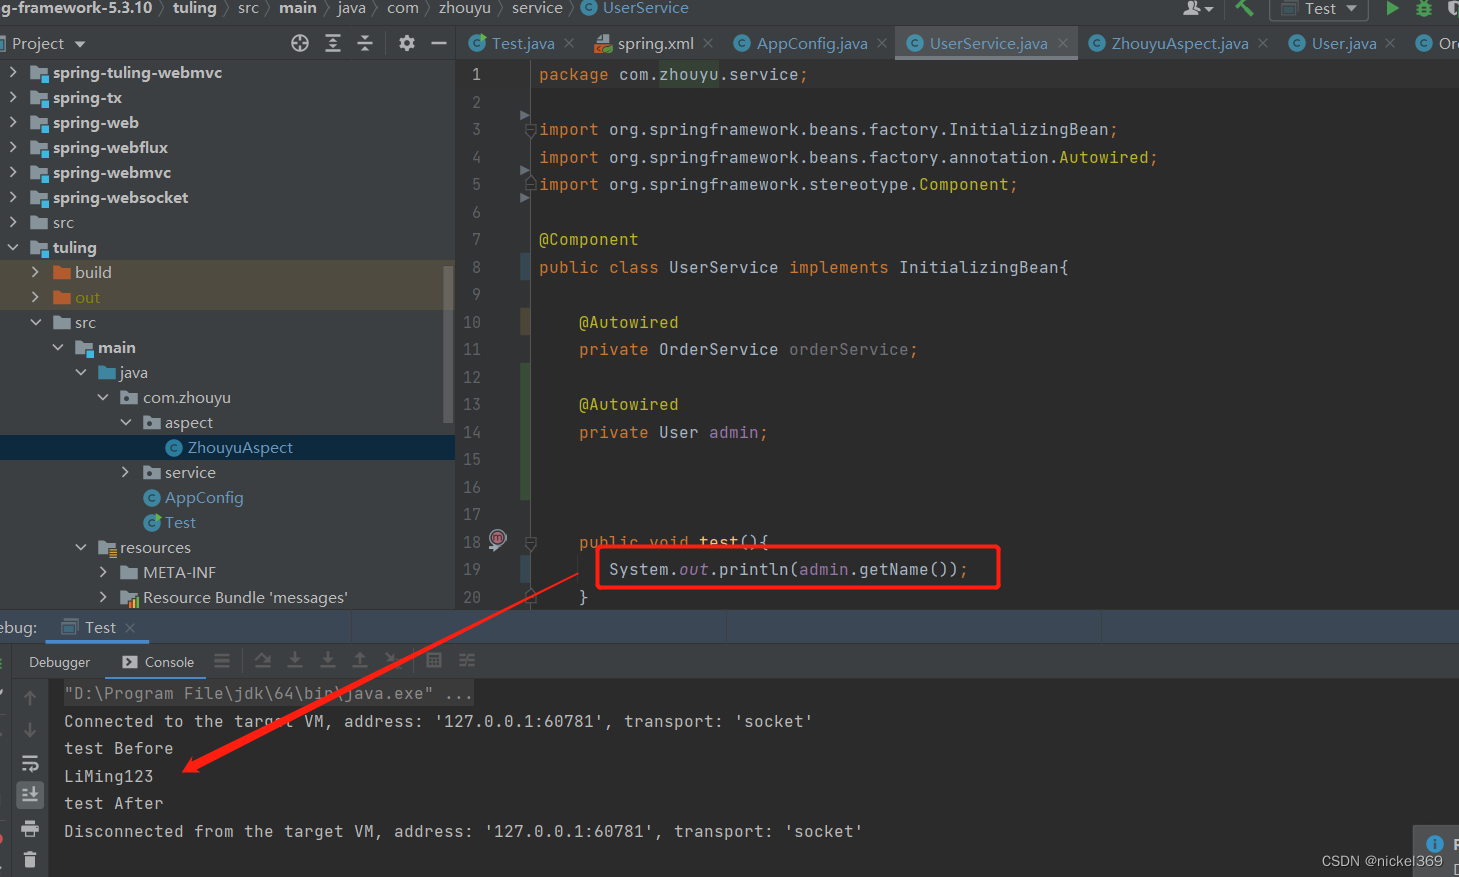Close the UserService.java tab
Image resolution: width=1459 pixels, height=877 pixels.
(1063, 43)
